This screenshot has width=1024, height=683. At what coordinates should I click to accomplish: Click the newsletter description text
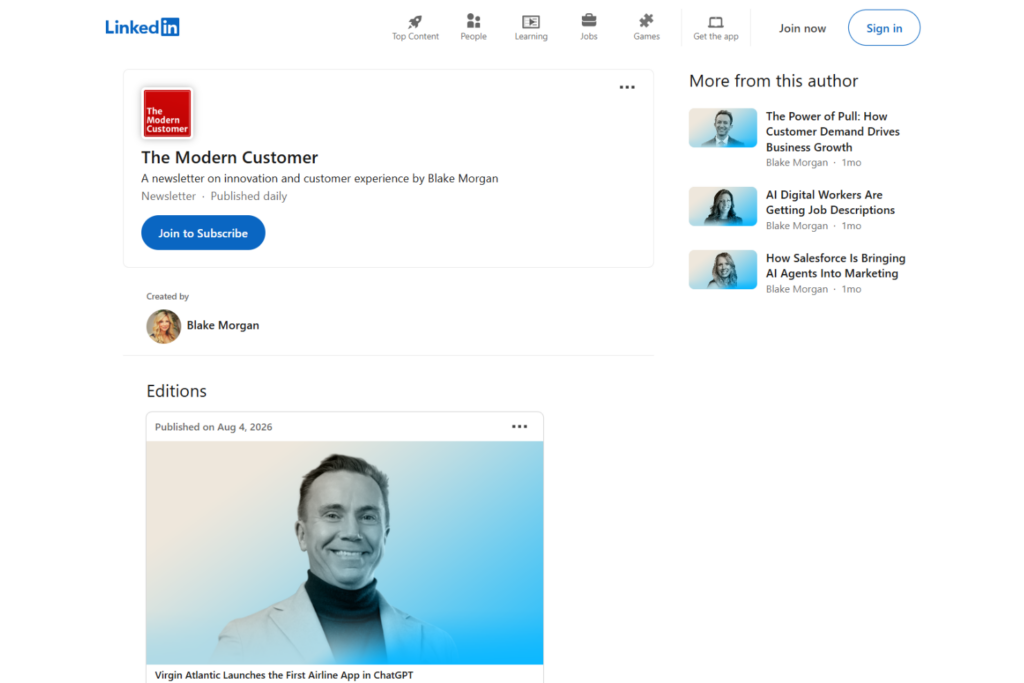pos(319,178)
